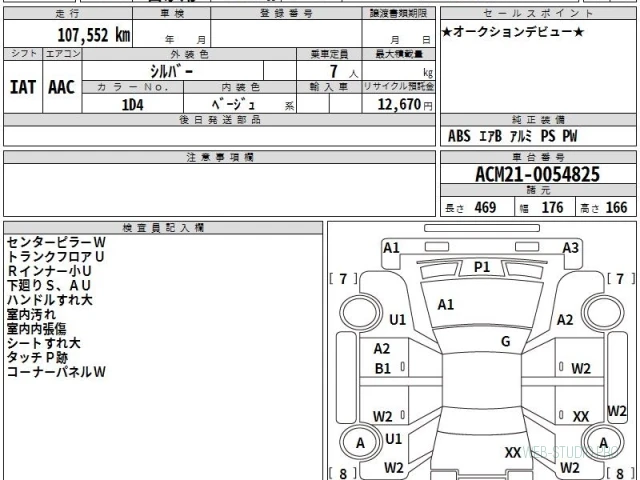The height and width of the screenshot is (480, 640).
Task: Select the length value 469
Action: click(x=485, y=207)
